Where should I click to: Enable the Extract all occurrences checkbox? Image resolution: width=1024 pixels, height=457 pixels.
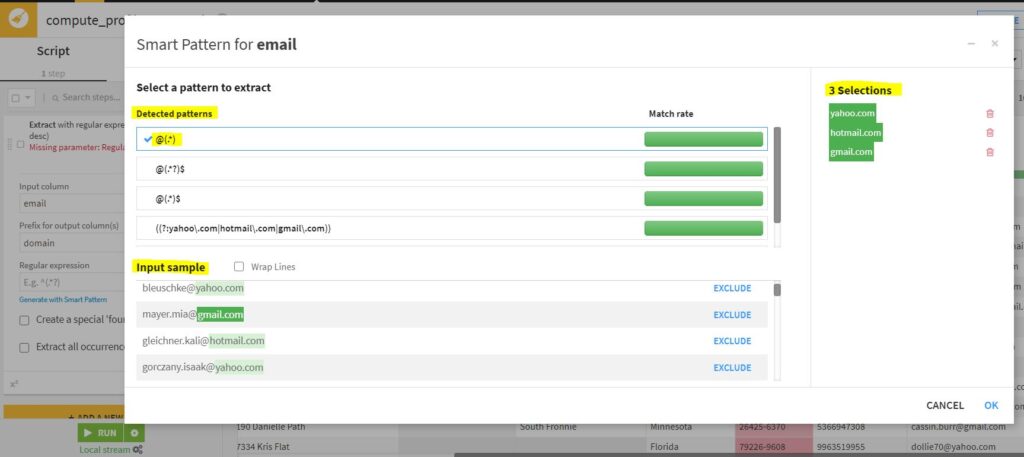pos(24,347)
